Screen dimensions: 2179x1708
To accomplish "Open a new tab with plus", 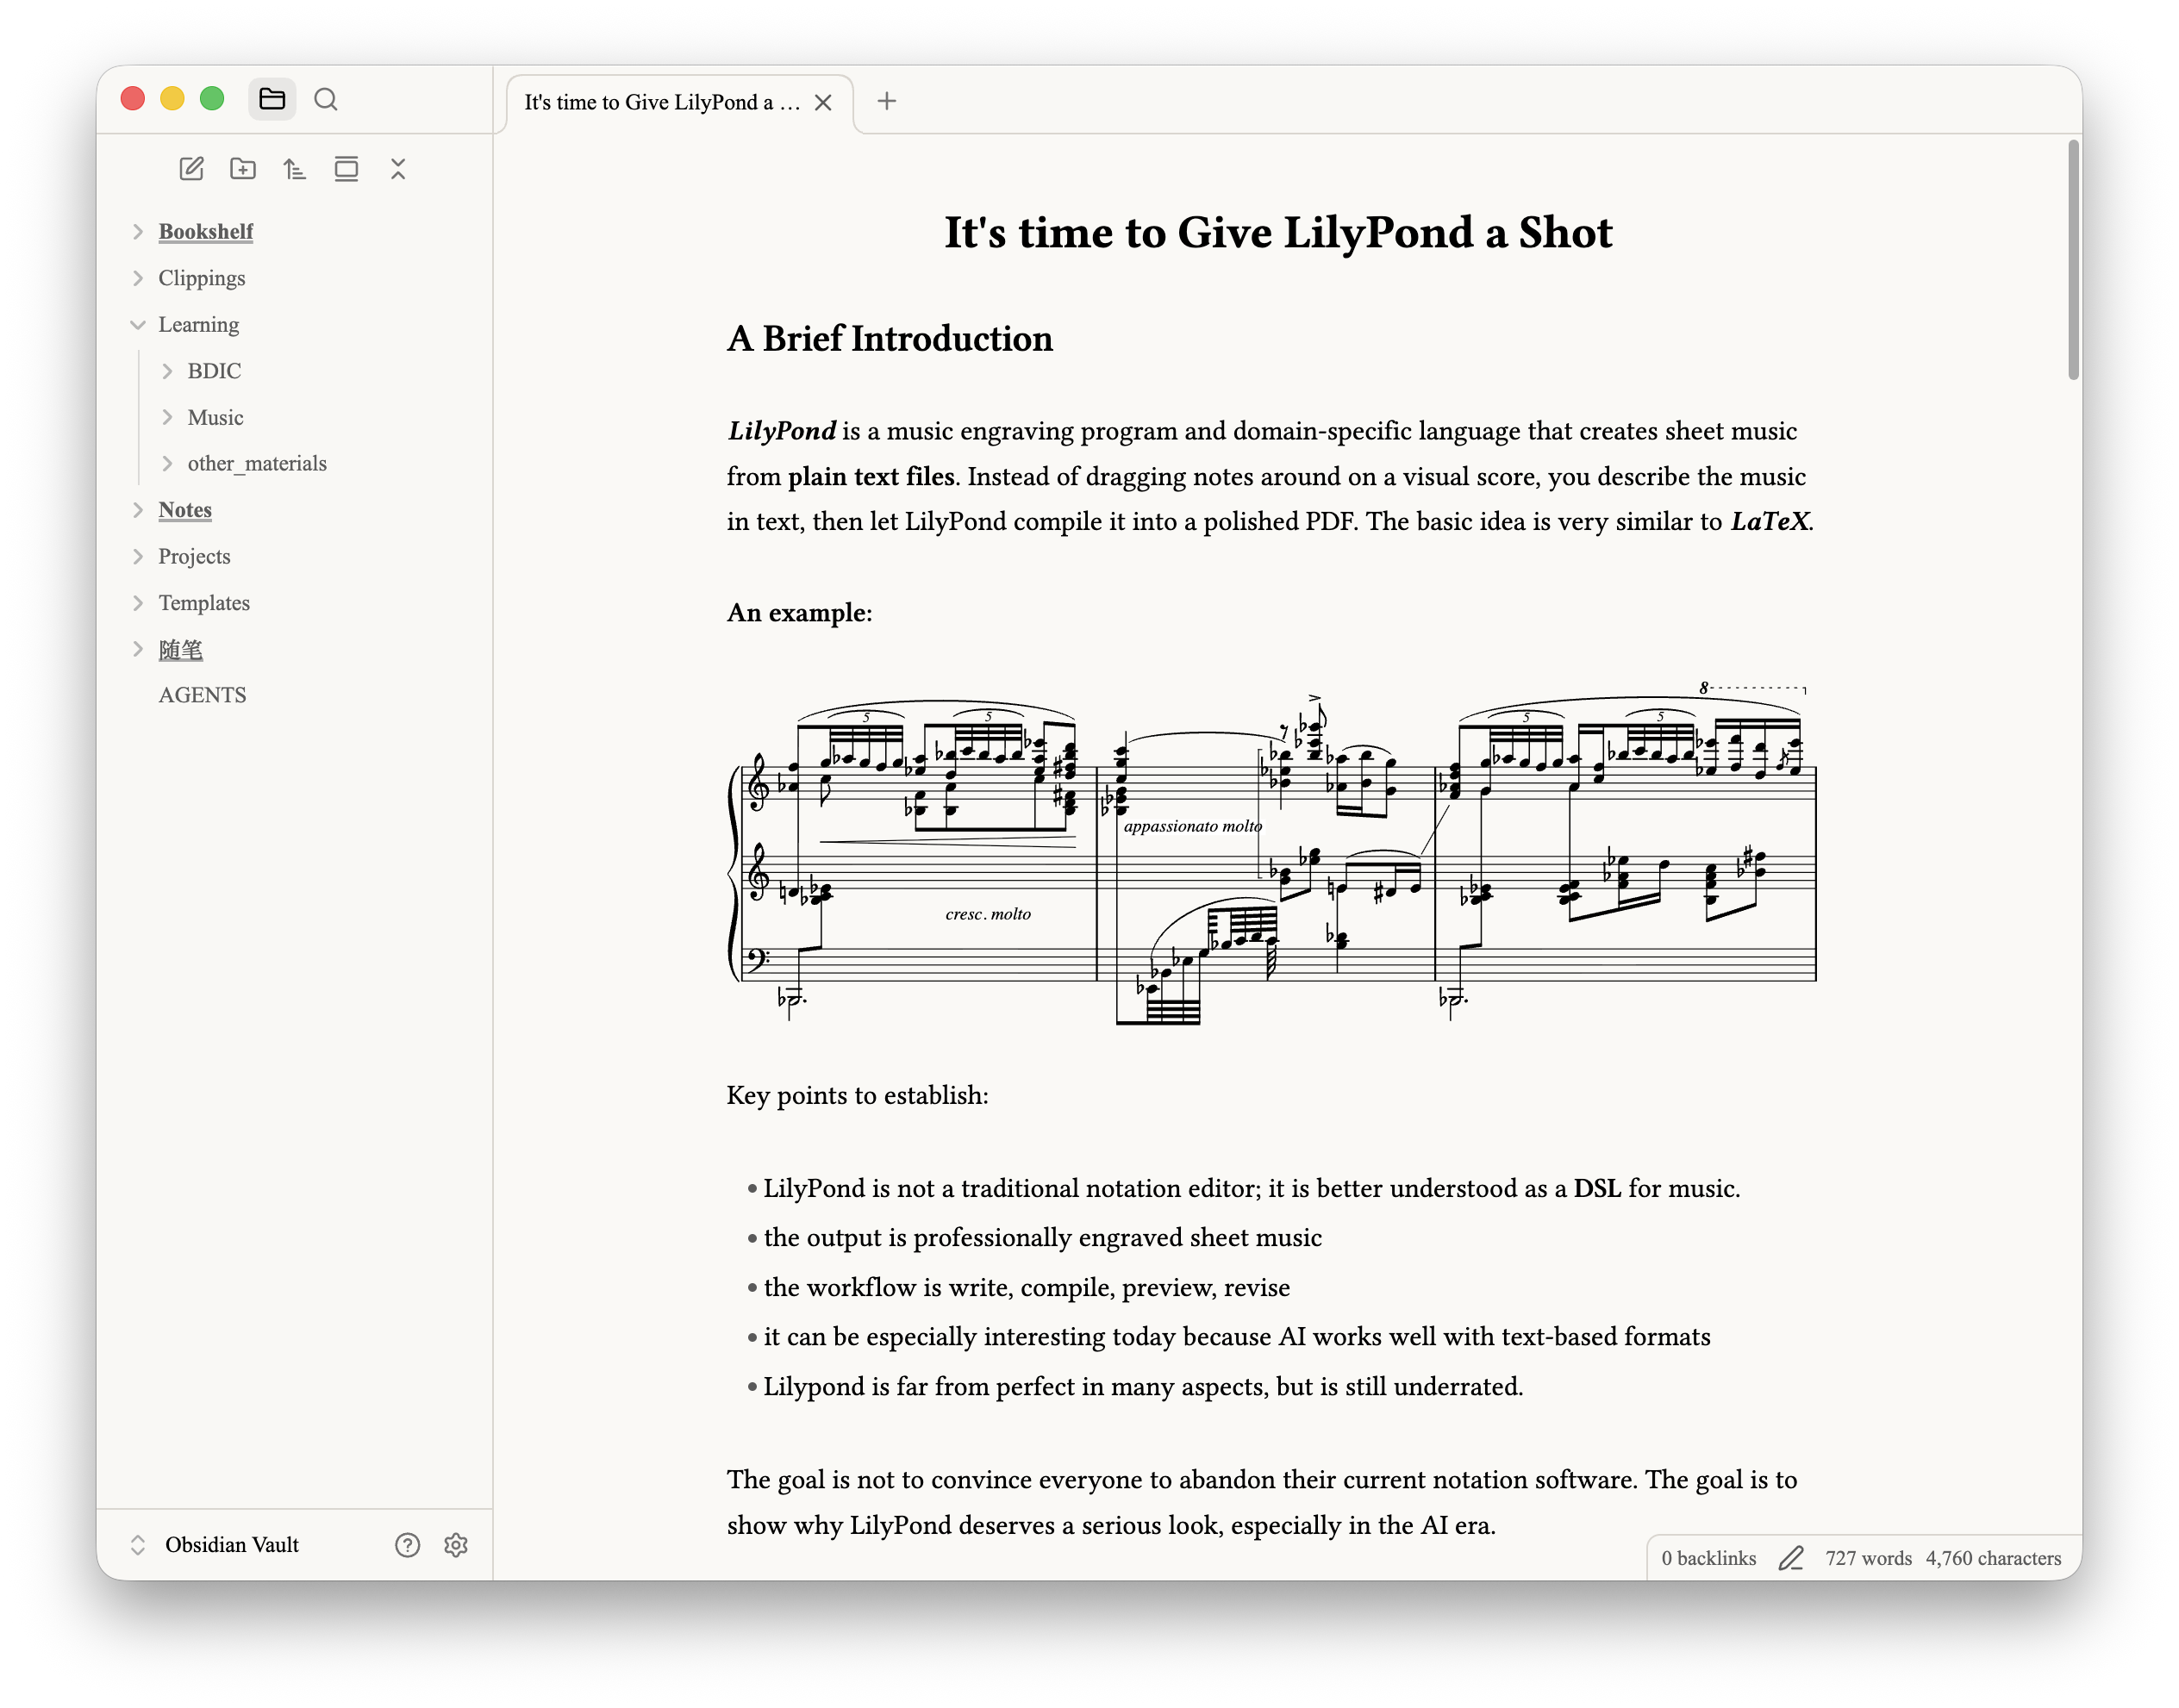I will [x=887, y=101].
